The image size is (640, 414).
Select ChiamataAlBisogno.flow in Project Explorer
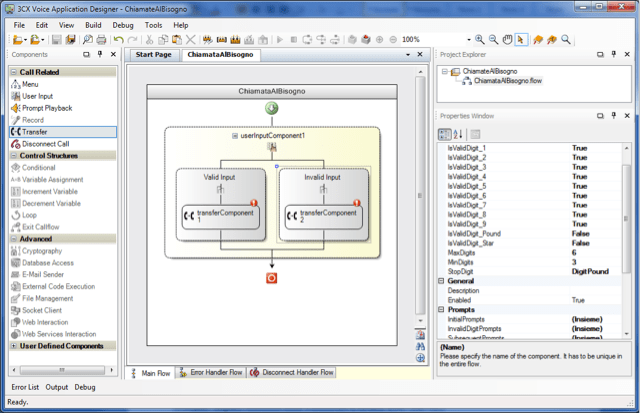pos(502,81)
